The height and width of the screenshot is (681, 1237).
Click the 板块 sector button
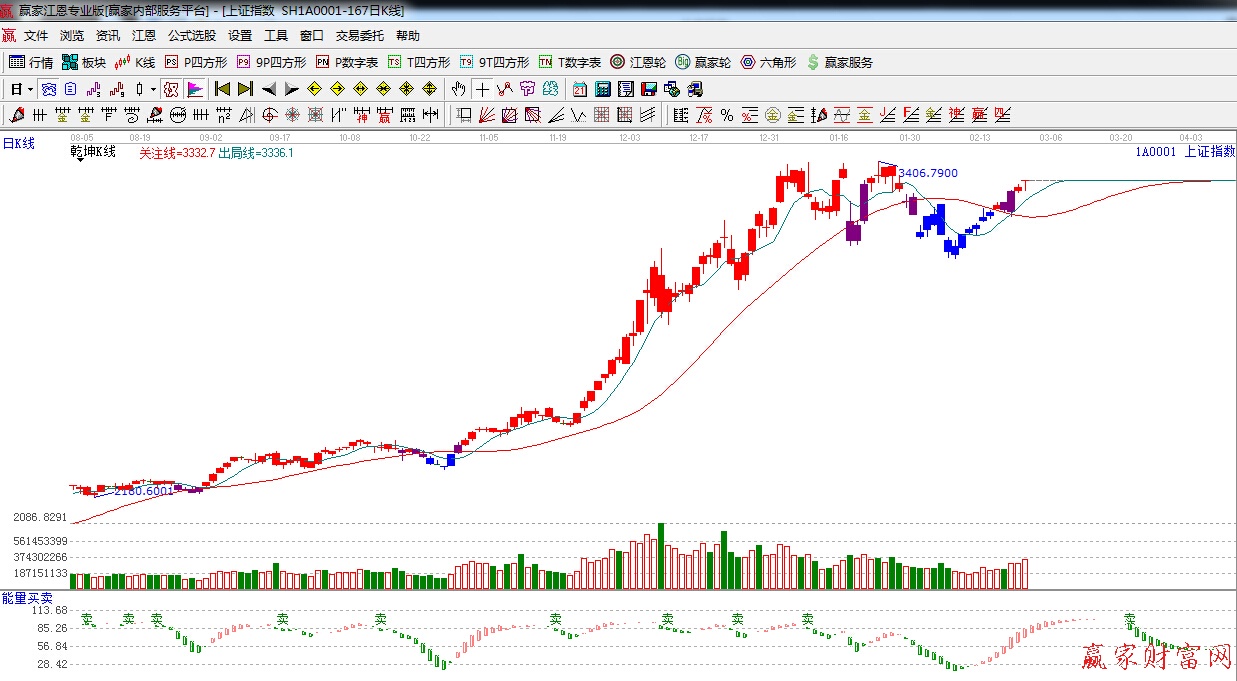coord(84,62)
